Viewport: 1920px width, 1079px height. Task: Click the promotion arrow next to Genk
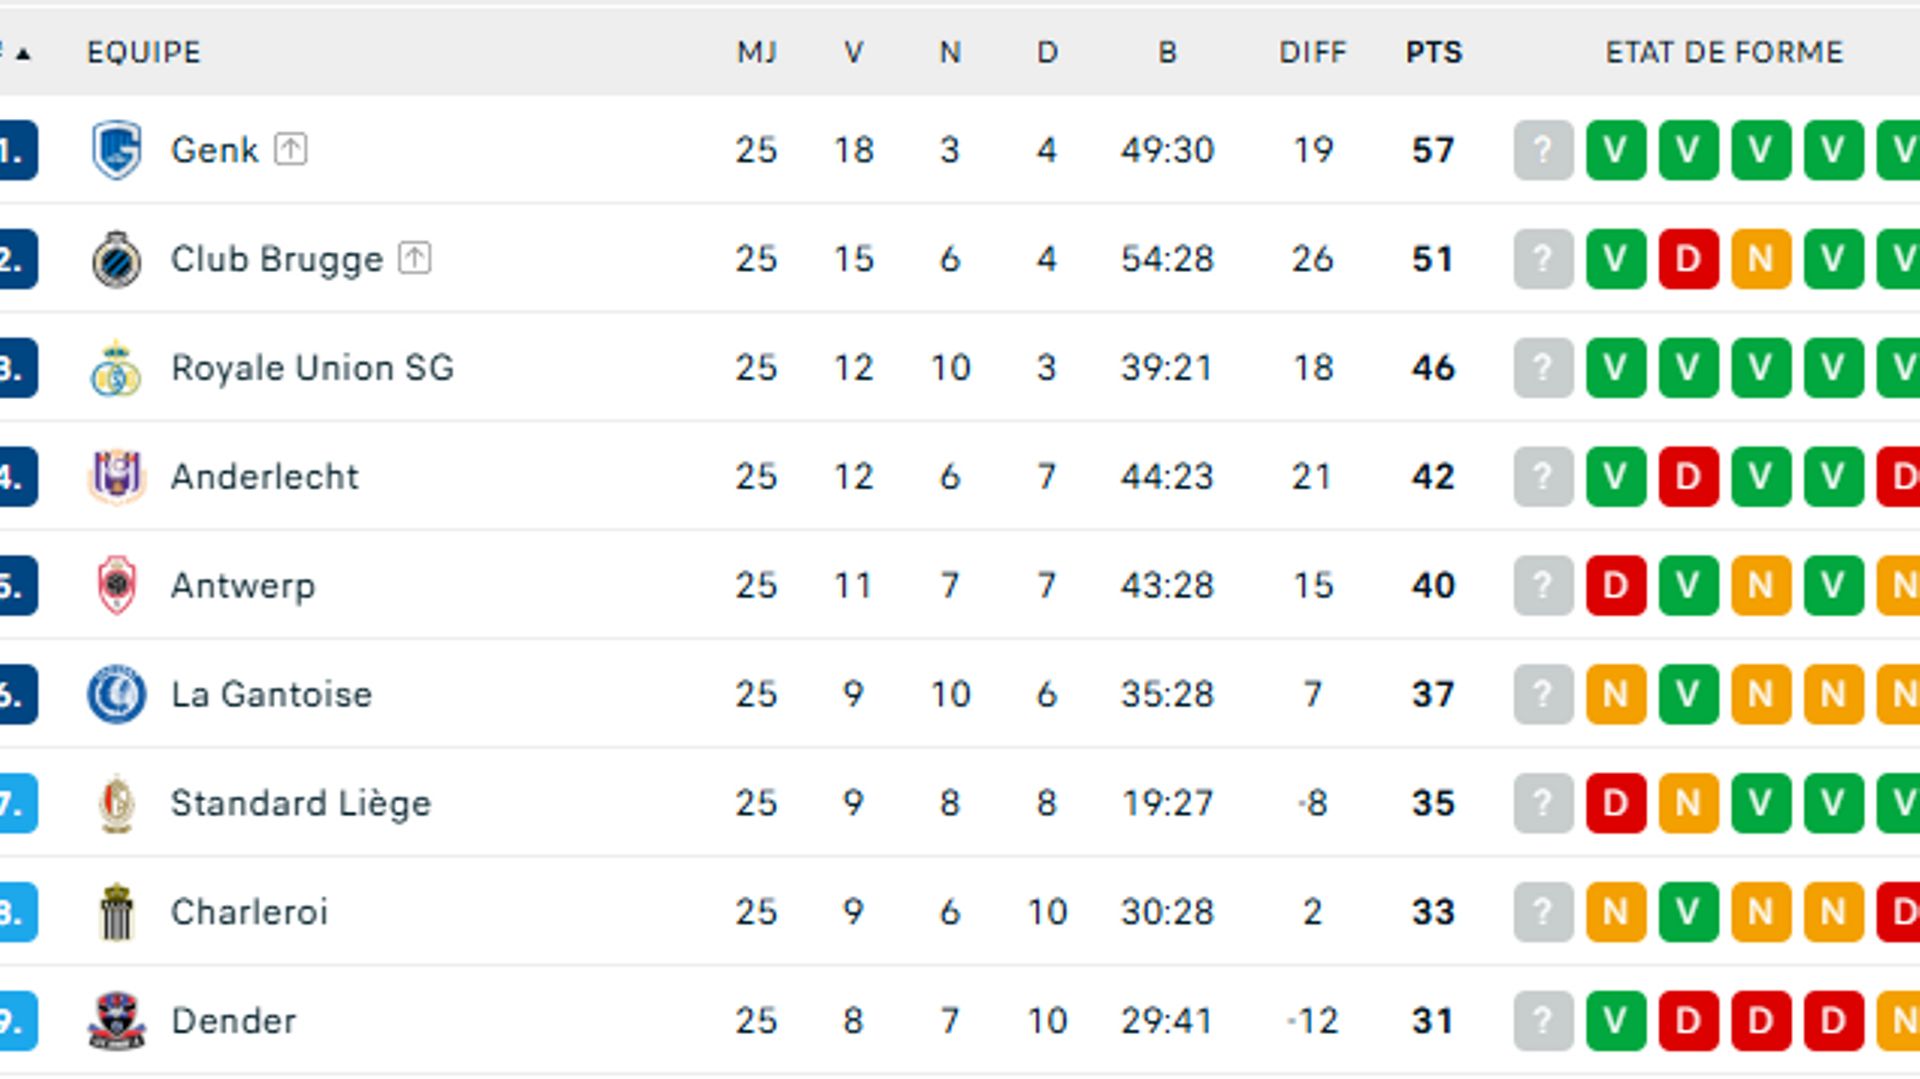pyautogui.click(x=291, y=148)
